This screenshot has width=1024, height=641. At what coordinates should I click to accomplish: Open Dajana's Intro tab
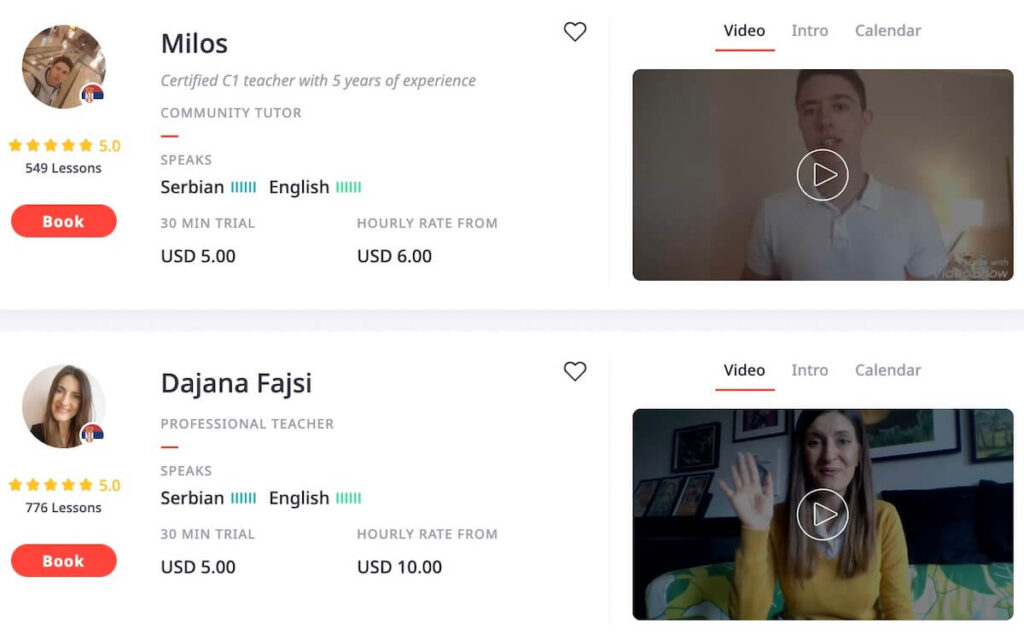point(809,370)
